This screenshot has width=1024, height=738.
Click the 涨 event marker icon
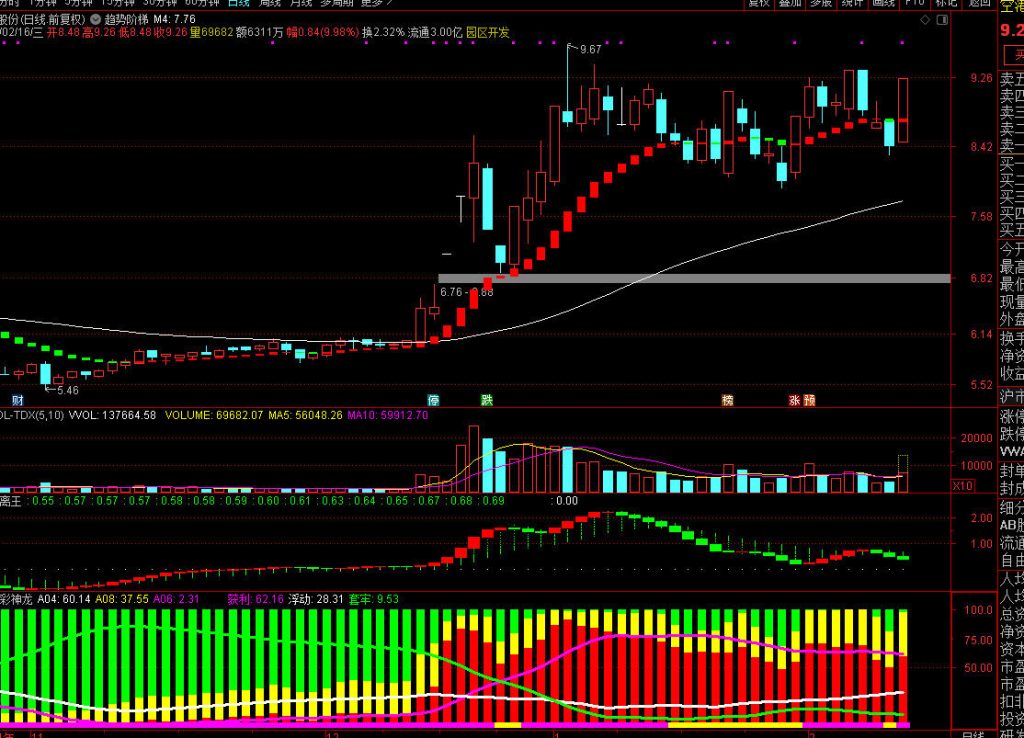point(794,400)
